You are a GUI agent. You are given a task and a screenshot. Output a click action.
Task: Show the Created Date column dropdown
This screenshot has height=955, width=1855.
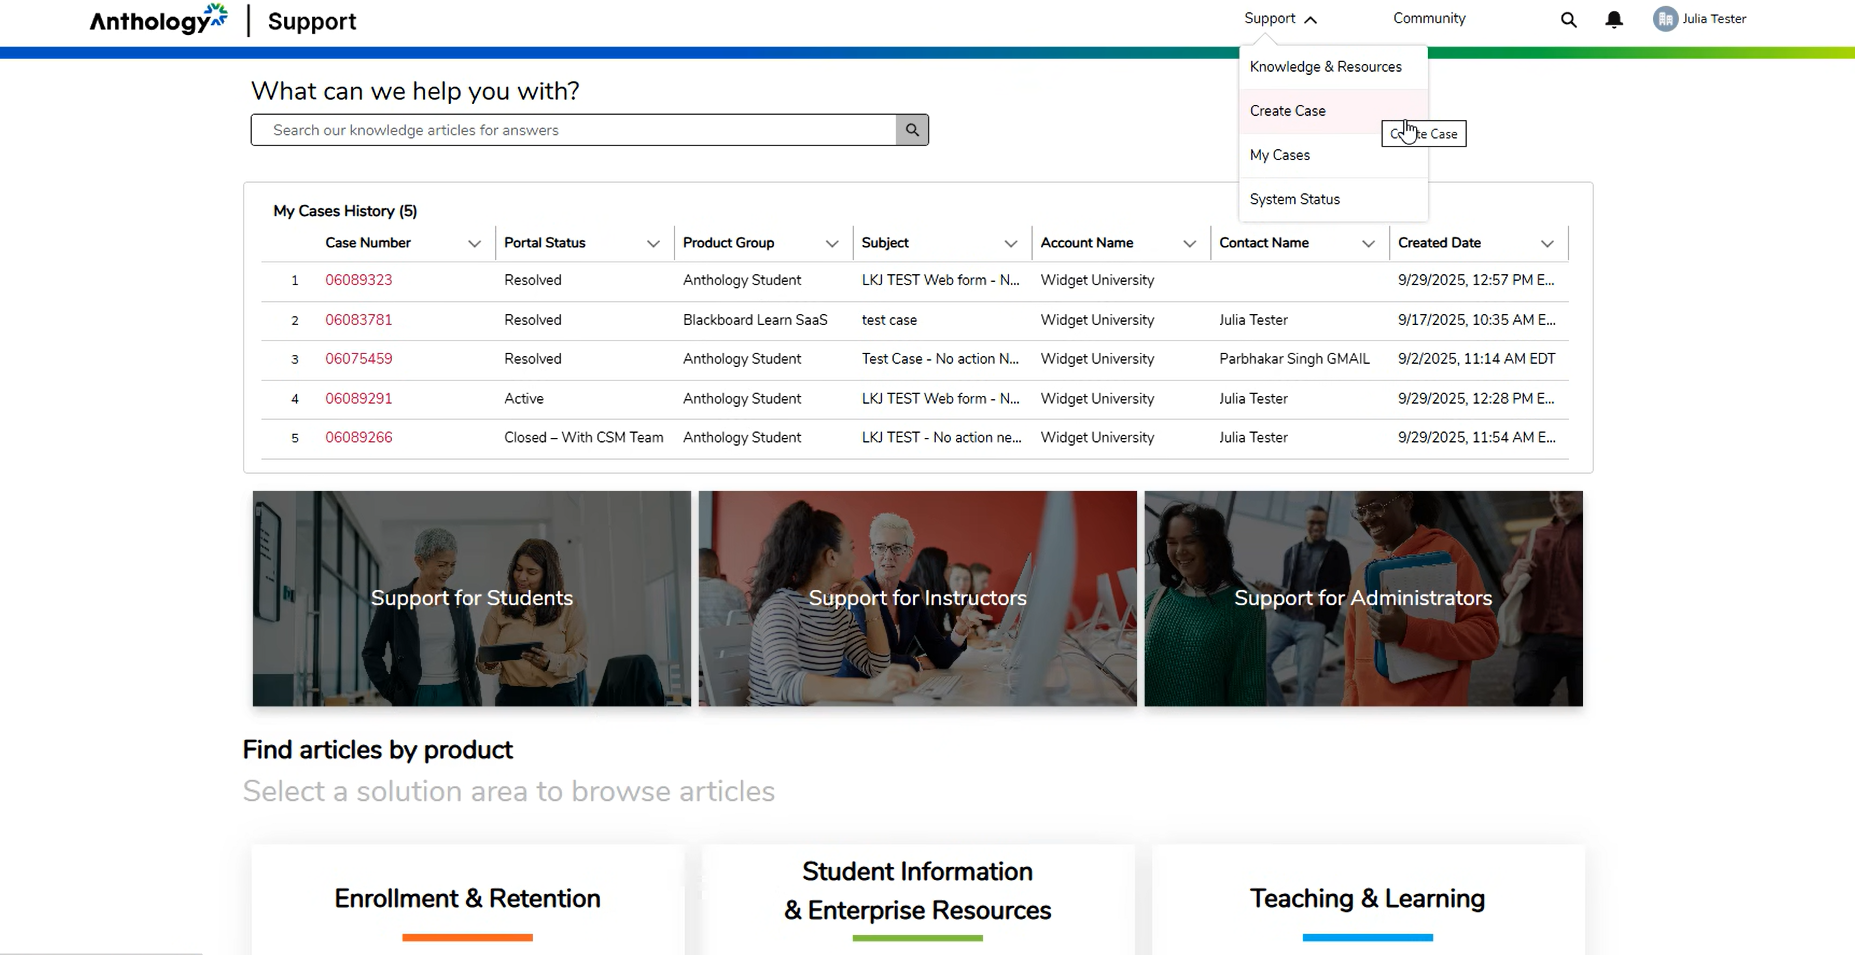pos(1547,244)
